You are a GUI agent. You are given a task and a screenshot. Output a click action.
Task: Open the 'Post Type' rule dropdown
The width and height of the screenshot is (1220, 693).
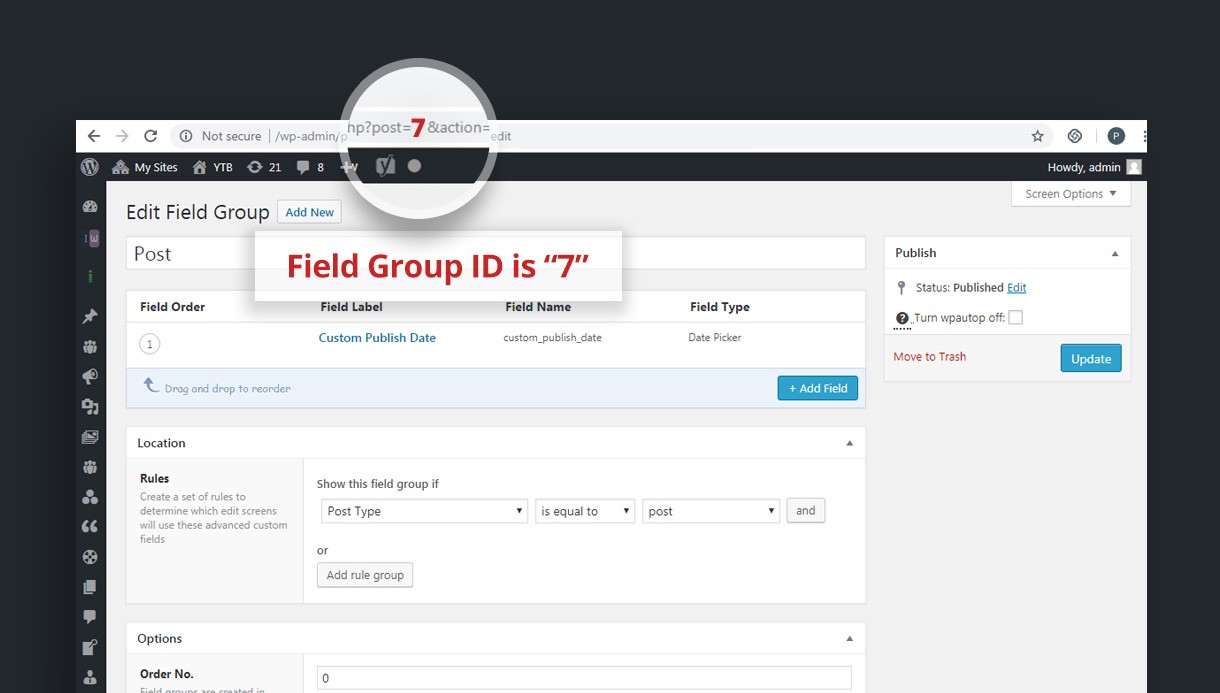tap(425, 511)
